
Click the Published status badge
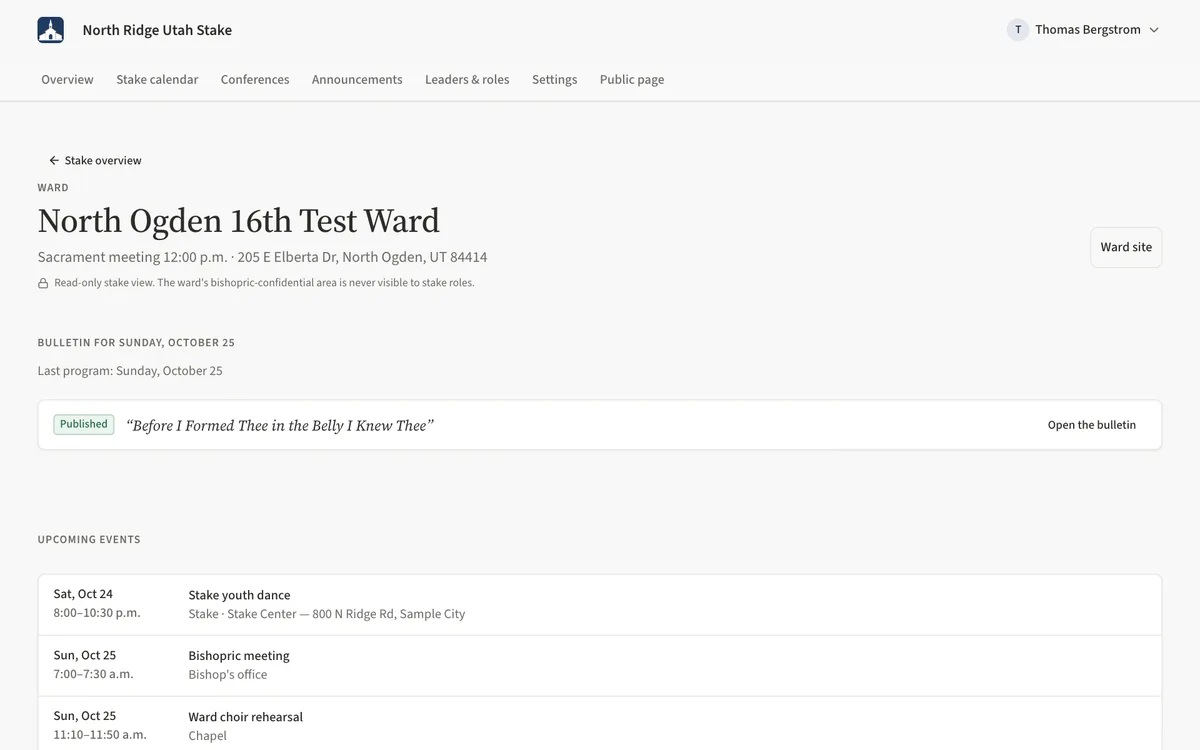point(84,424)
